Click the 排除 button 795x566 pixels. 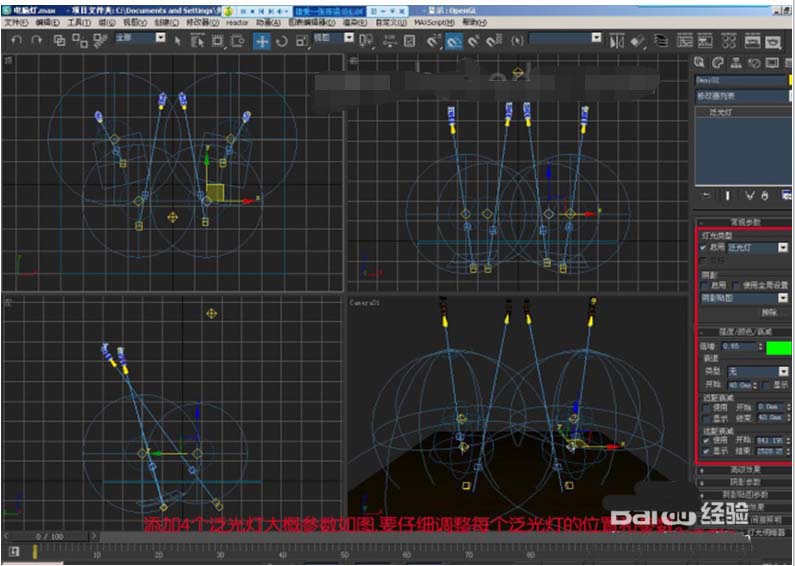click(x=768, y=312)
